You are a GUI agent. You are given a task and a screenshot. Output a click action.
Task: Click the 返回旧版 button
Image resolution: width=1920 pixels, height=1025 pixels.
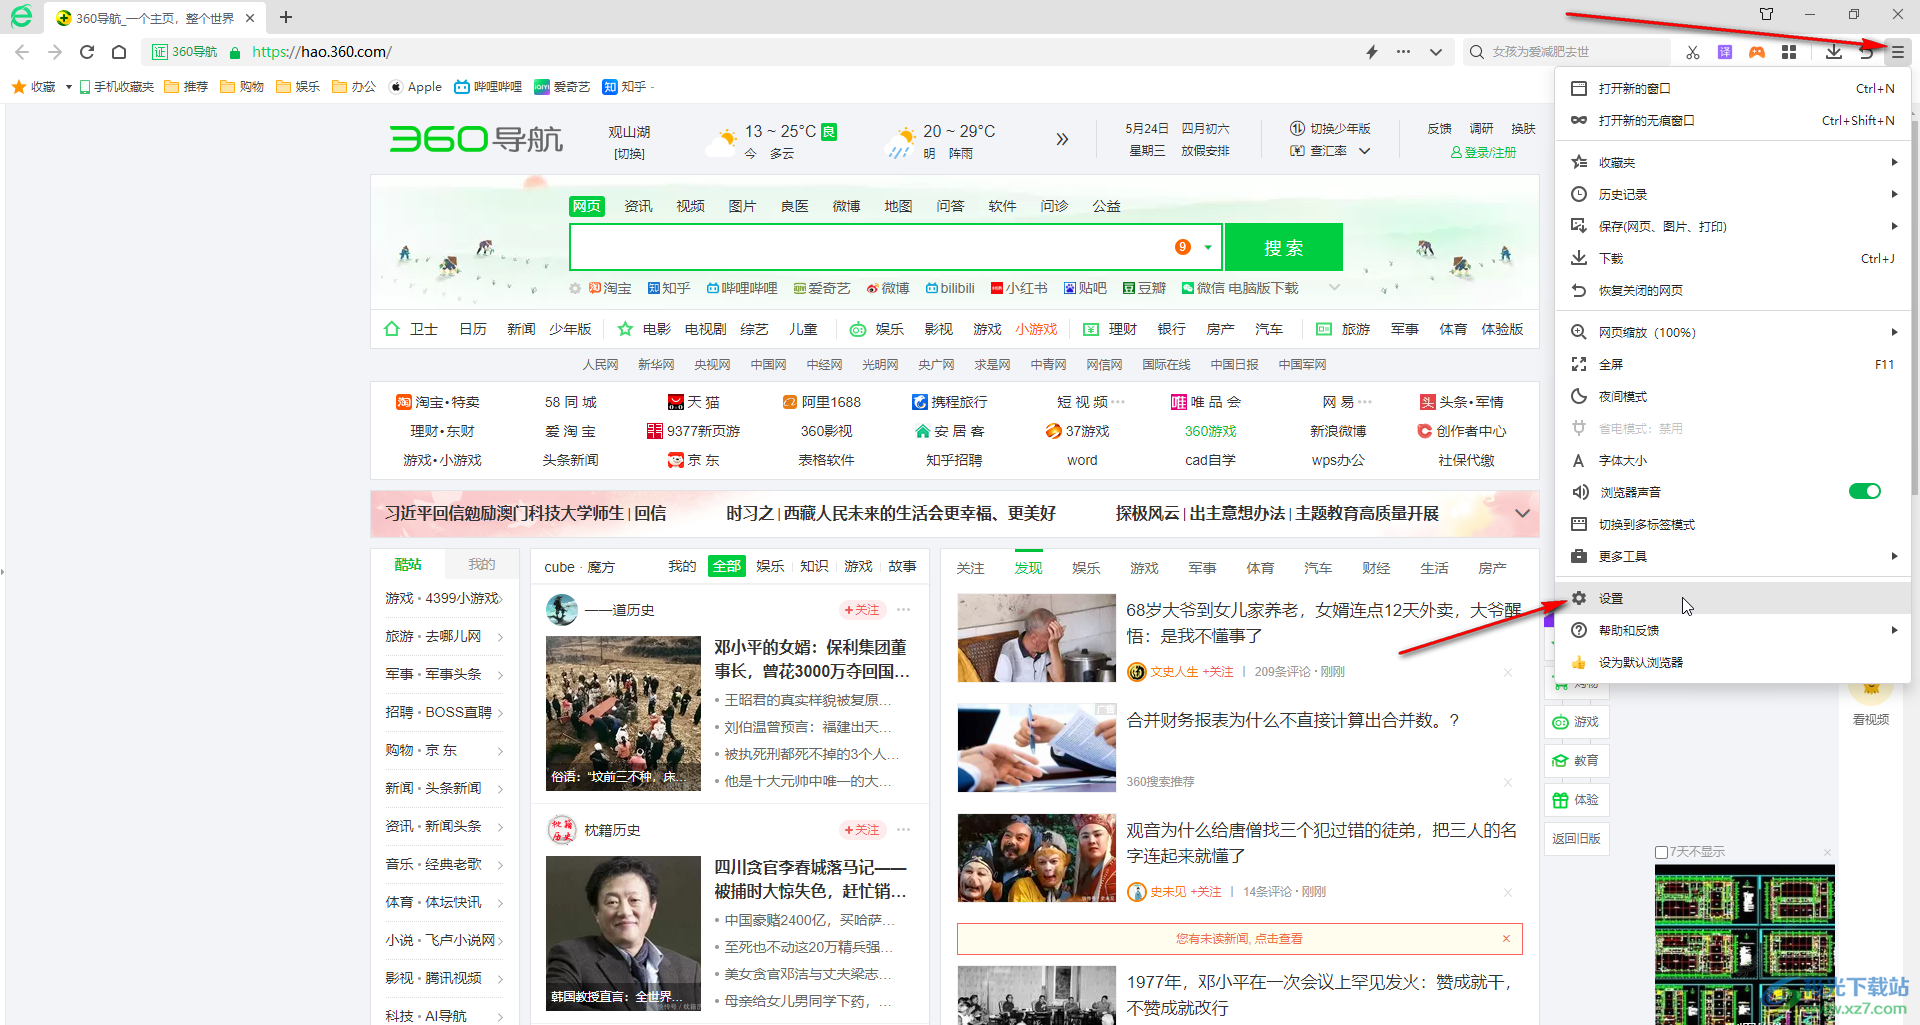coord(1577,839)
